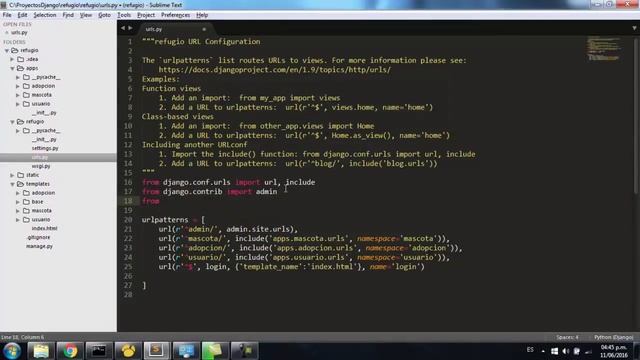Click 'Line 18, Column 6' in status bar
Screen dimensions: 640x360
(x=22, y=337)
